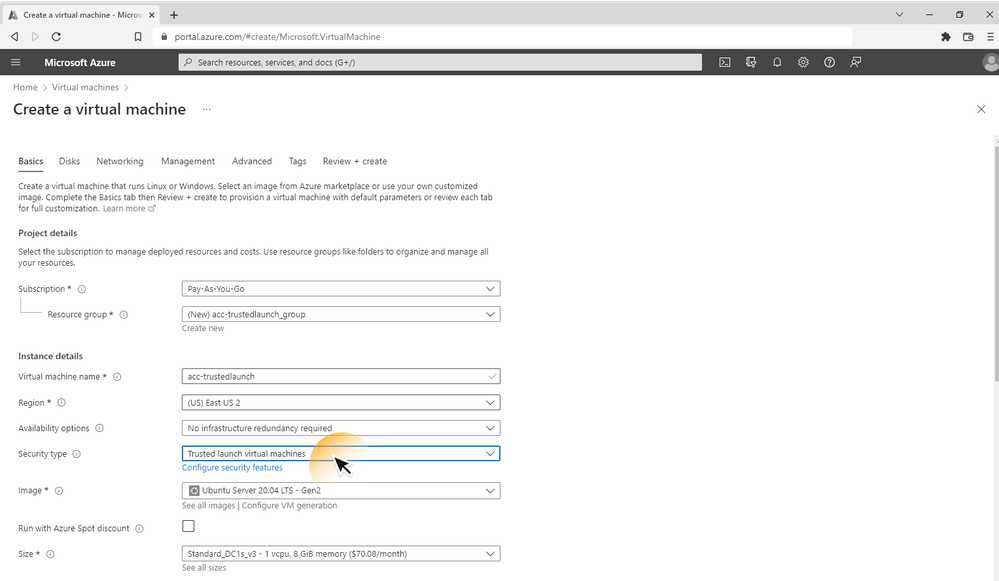Viewport: 999px width, 581px height.
Task: Click the See all images link
Action: 208,505
